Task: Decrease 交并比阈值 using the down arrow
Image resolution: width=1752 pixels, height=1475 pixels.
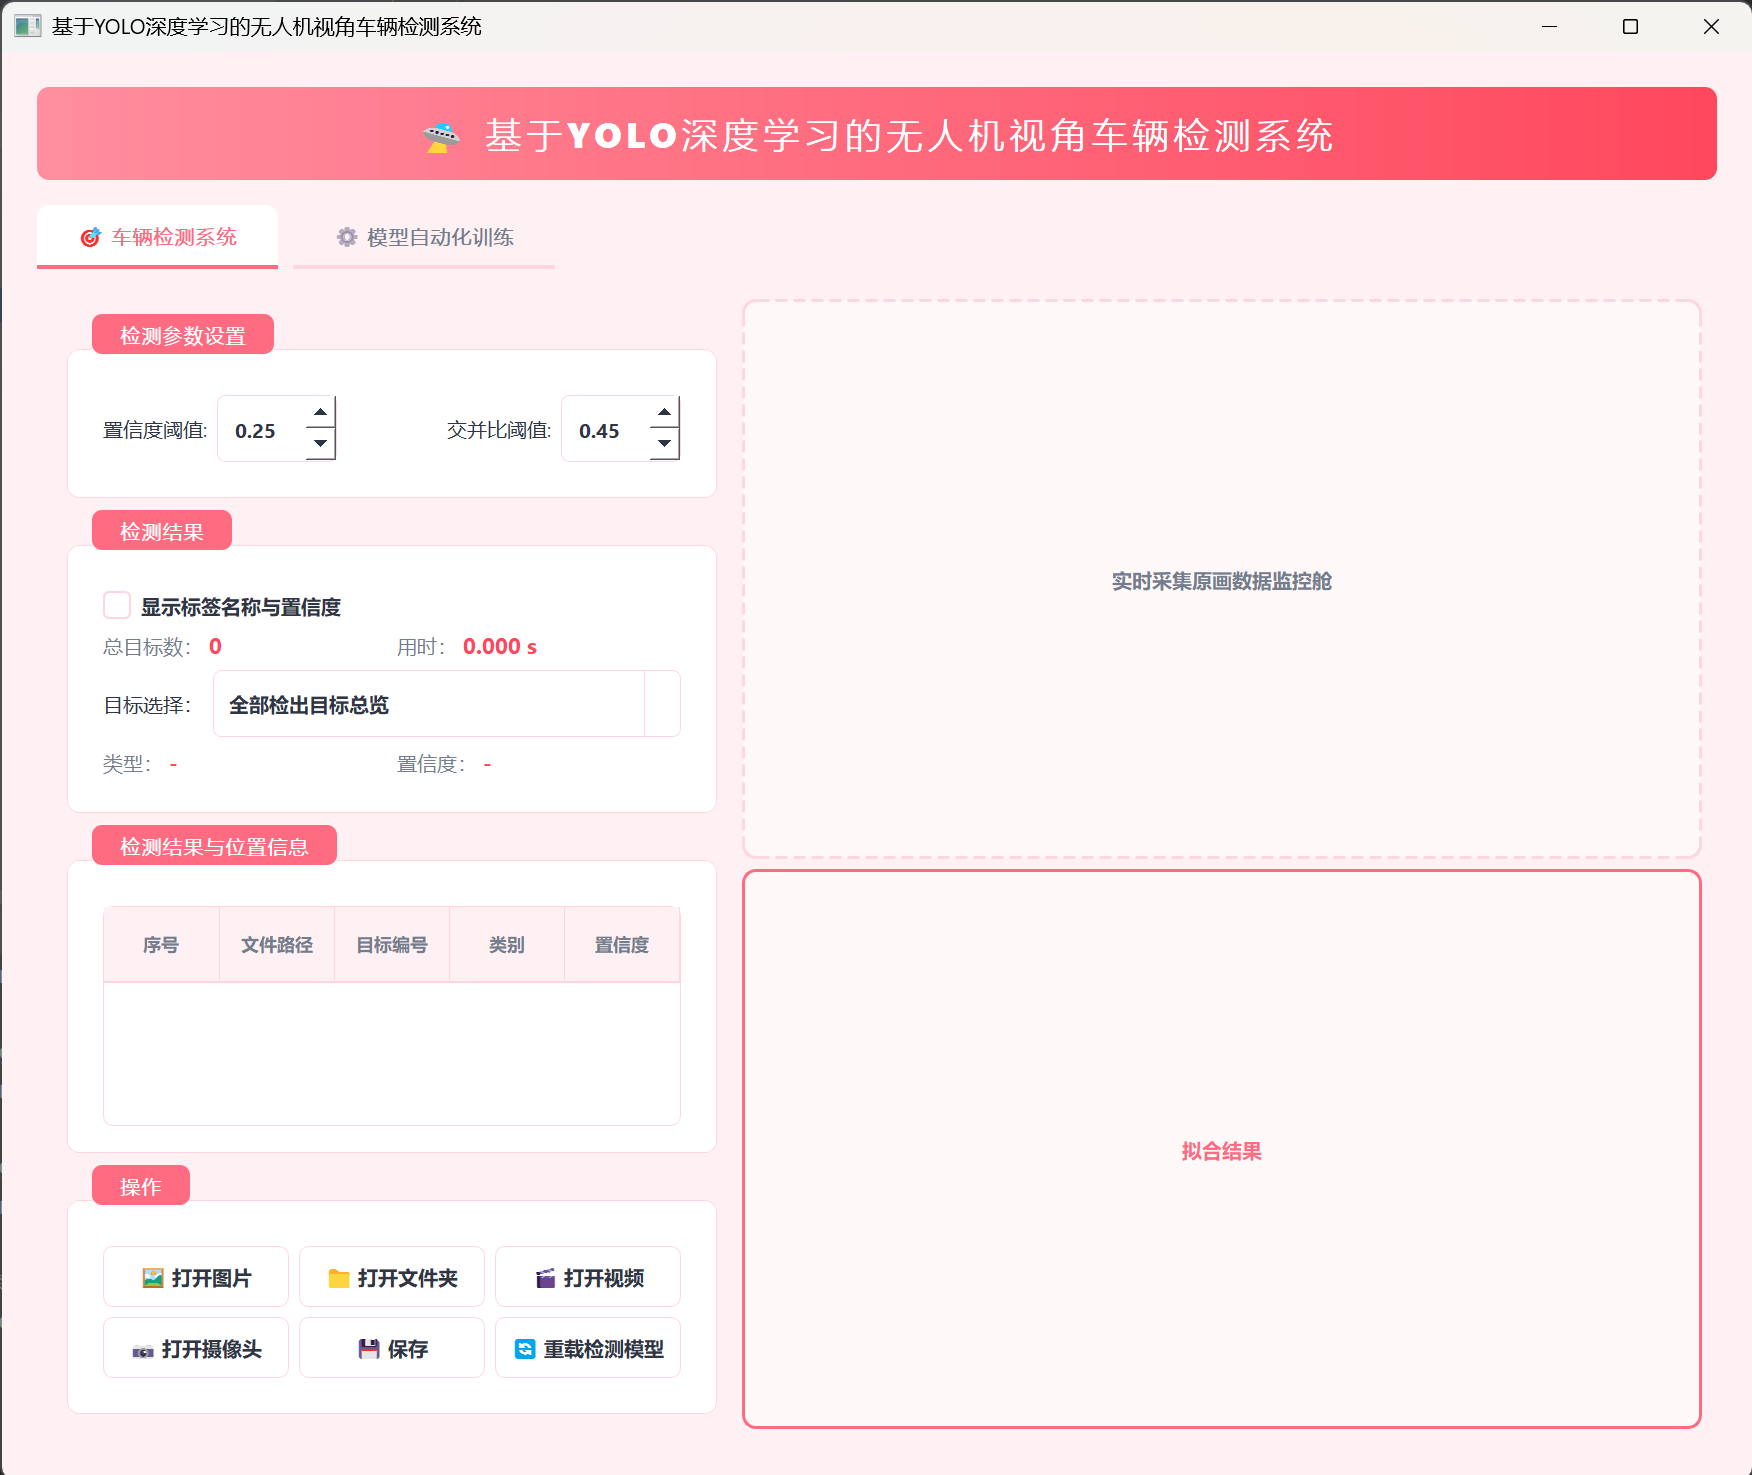Action: (663, 445)
